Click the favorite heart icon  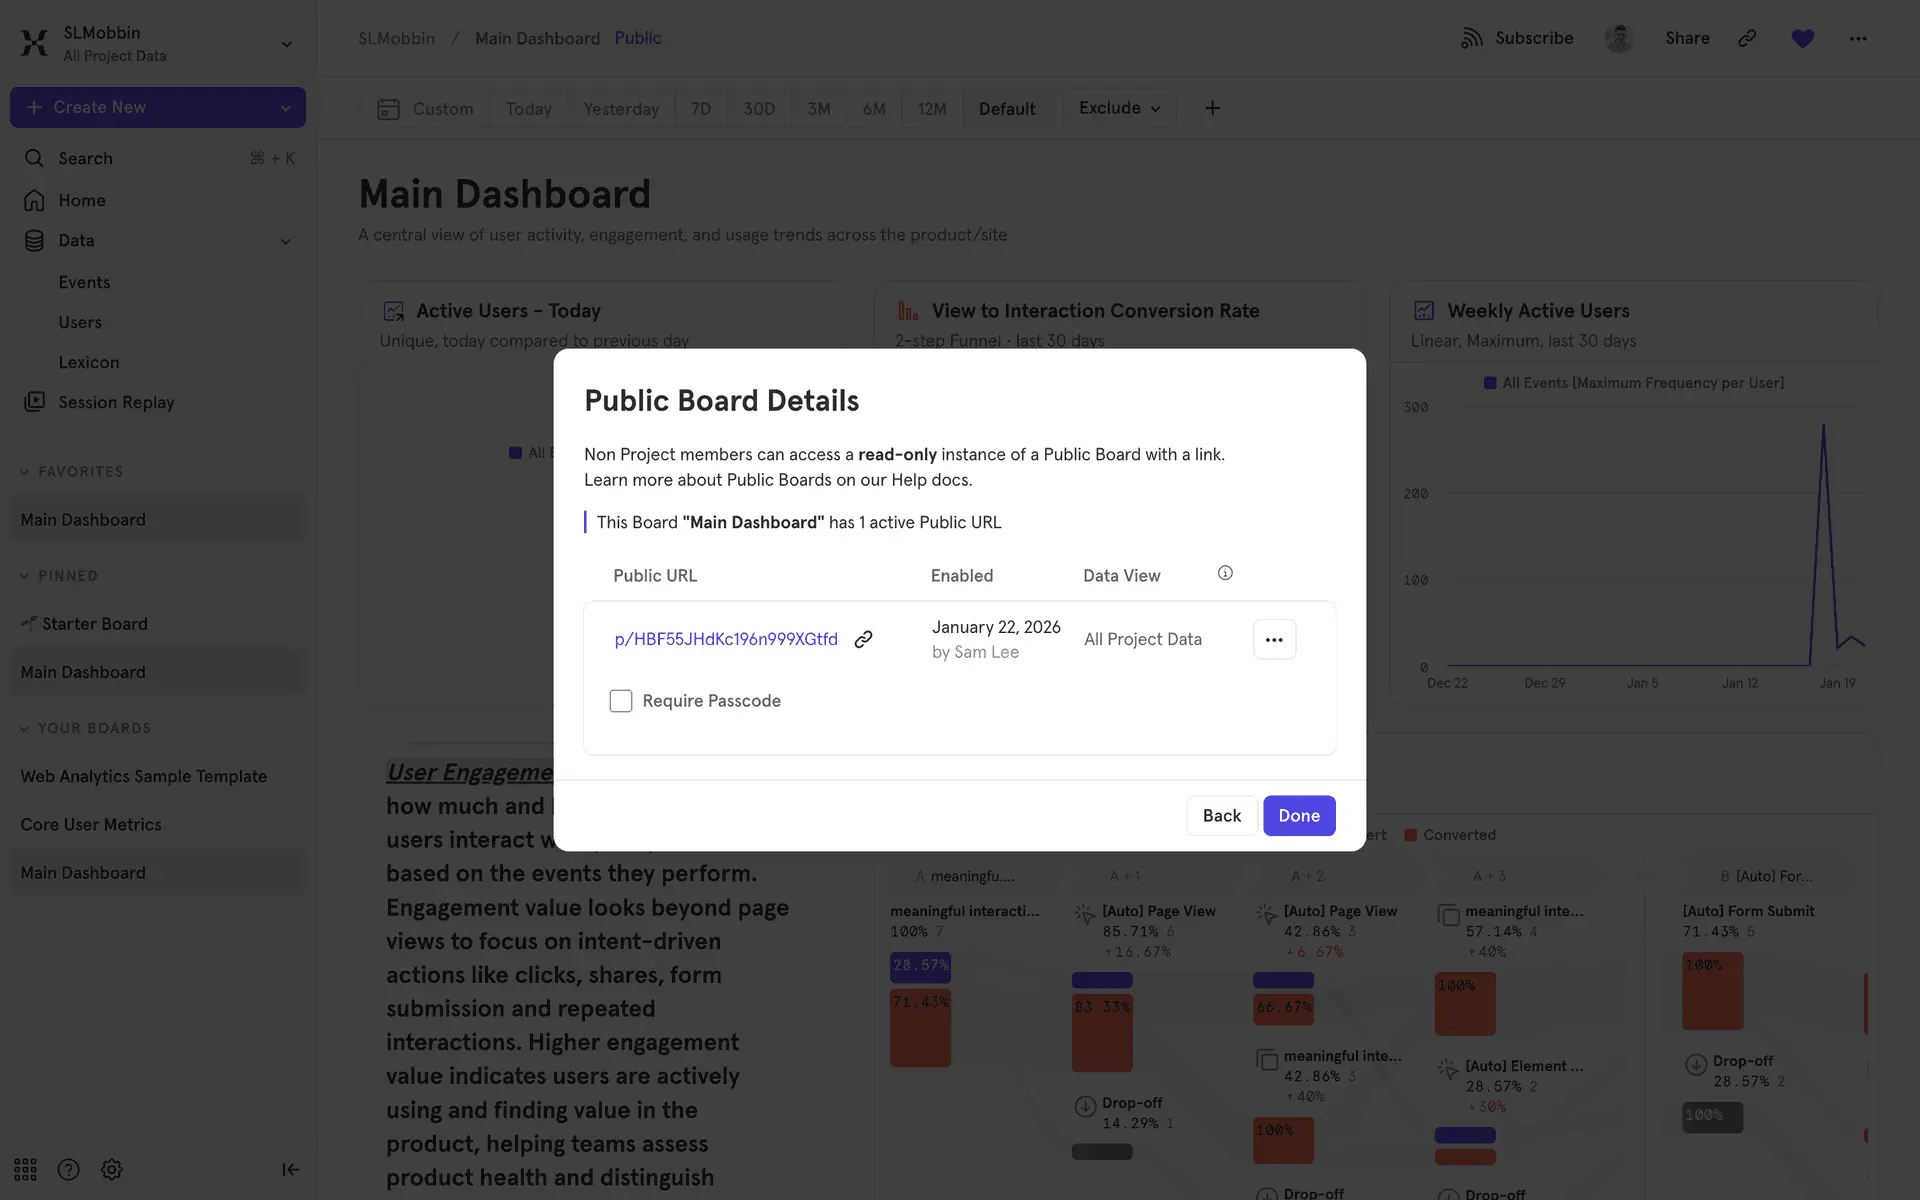coord(1802,38)
